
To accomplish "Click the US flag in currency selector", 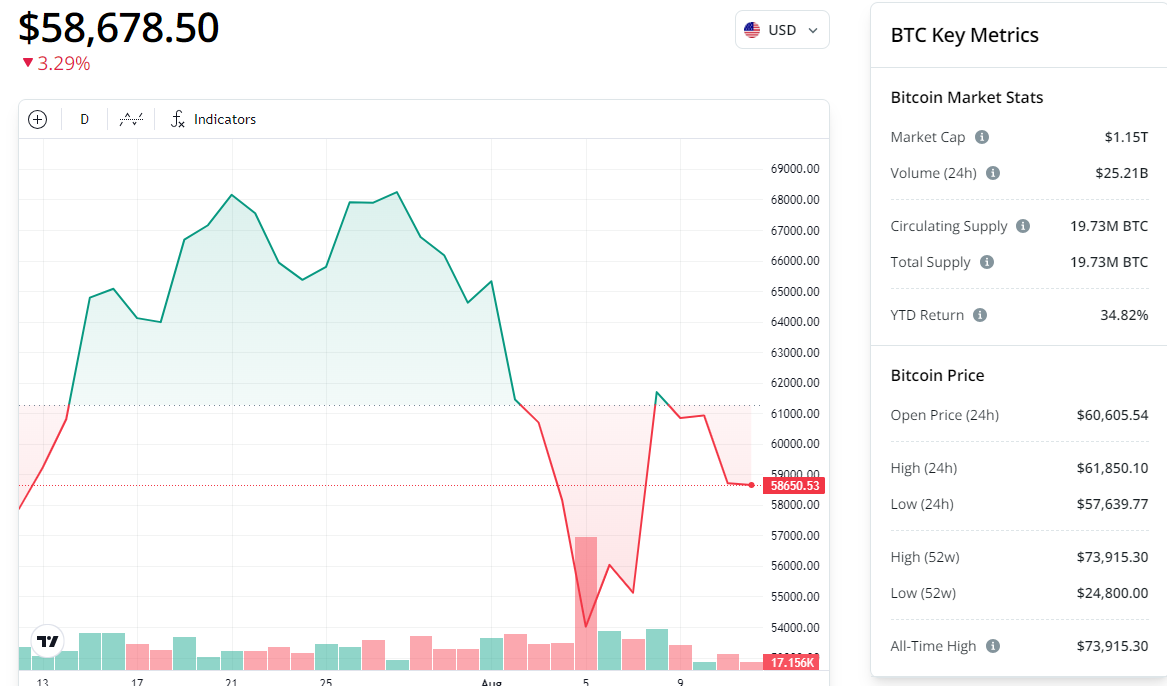I will (752, 30).
